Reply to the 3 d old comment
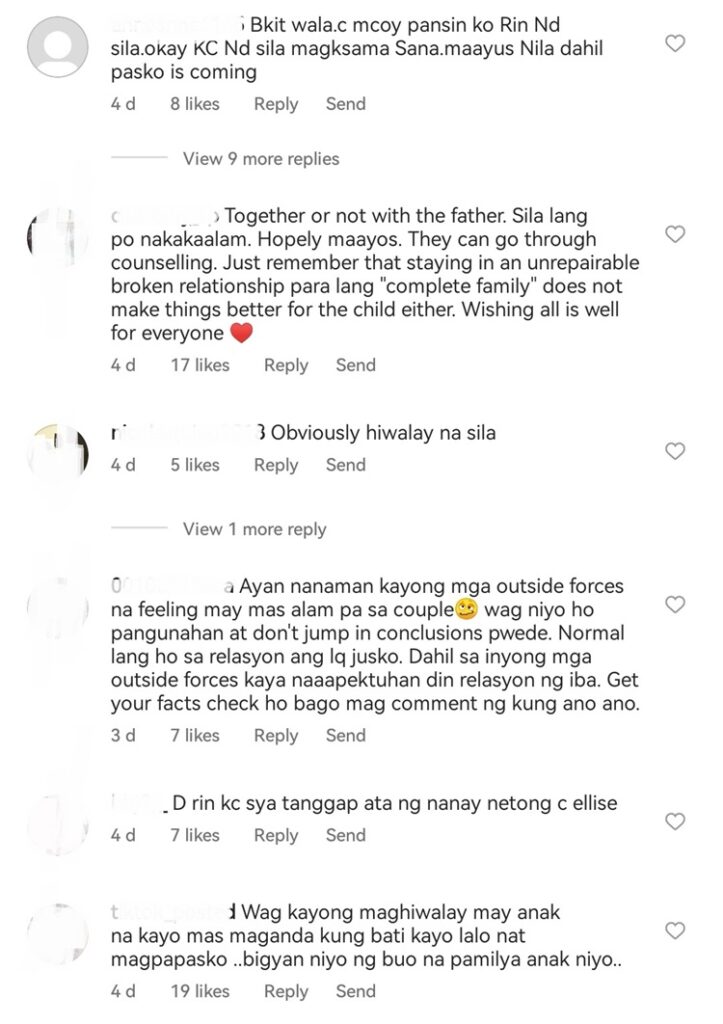The width and height of the screenshot is (723, 1024). [x=276, y=736]
